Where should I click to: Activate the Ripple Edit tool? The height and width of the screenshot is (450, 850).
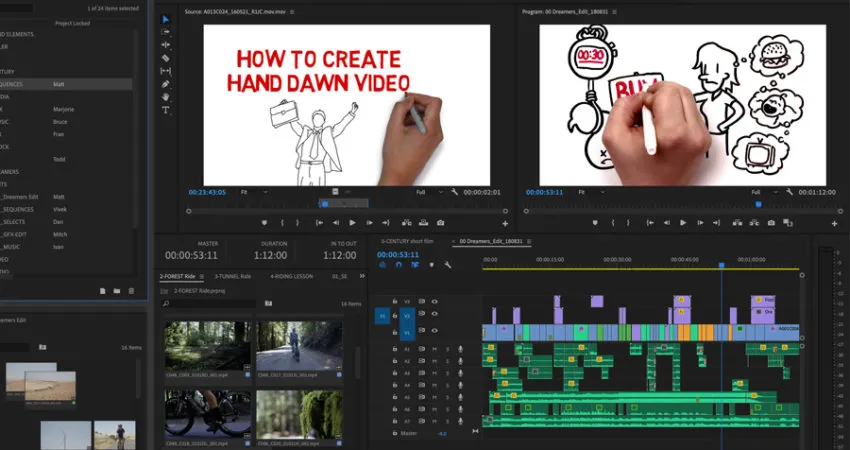pyautogui.click(x=166, y=45)
